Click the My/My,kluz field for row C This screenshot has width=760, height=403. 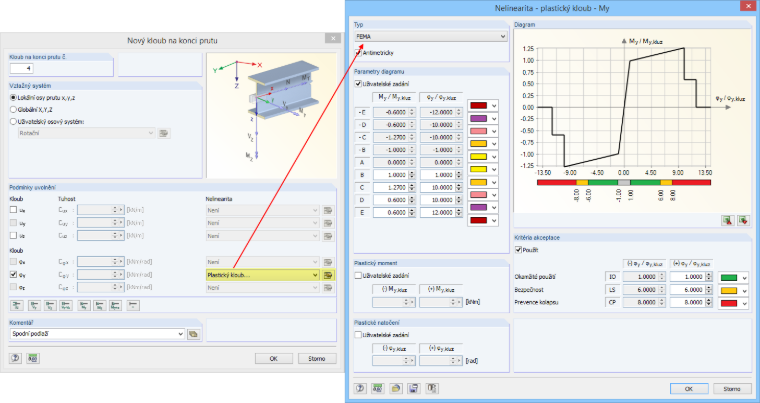click(394, 187)
